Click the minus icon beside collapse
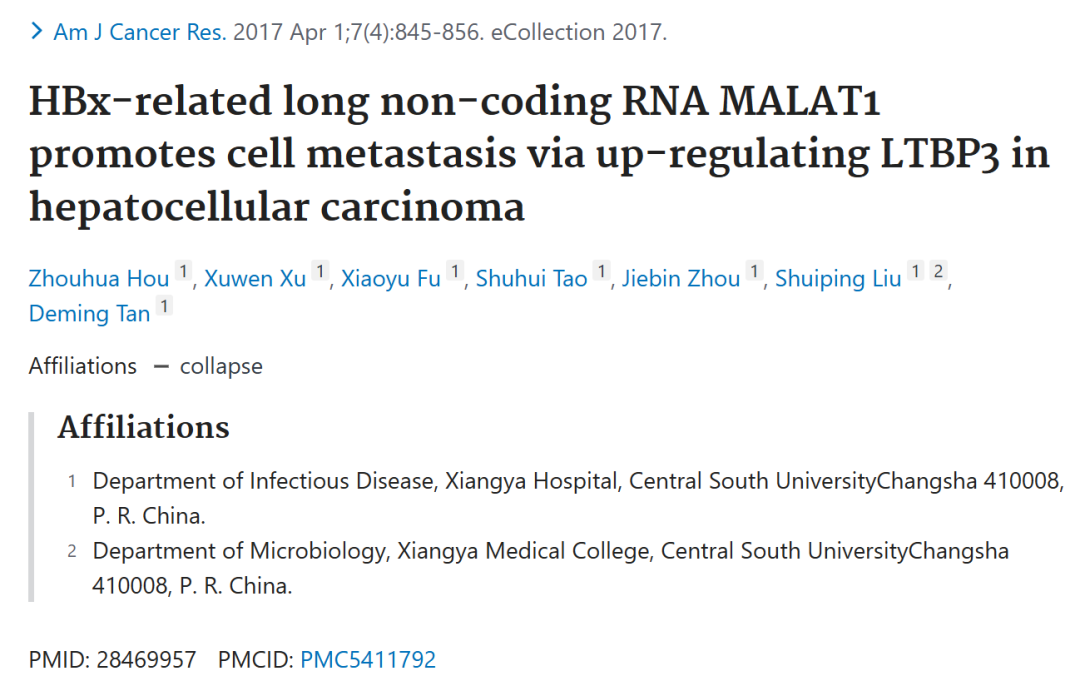 161,366
